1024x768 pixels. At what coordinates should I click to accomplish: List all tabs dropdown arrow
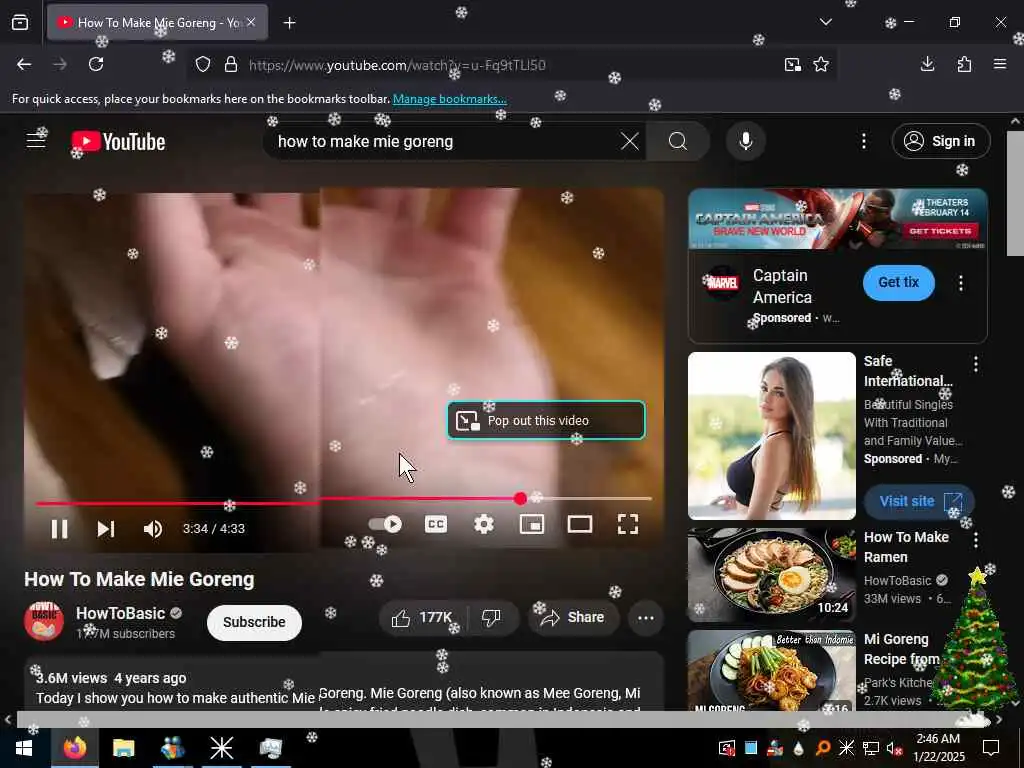(825, 22)
